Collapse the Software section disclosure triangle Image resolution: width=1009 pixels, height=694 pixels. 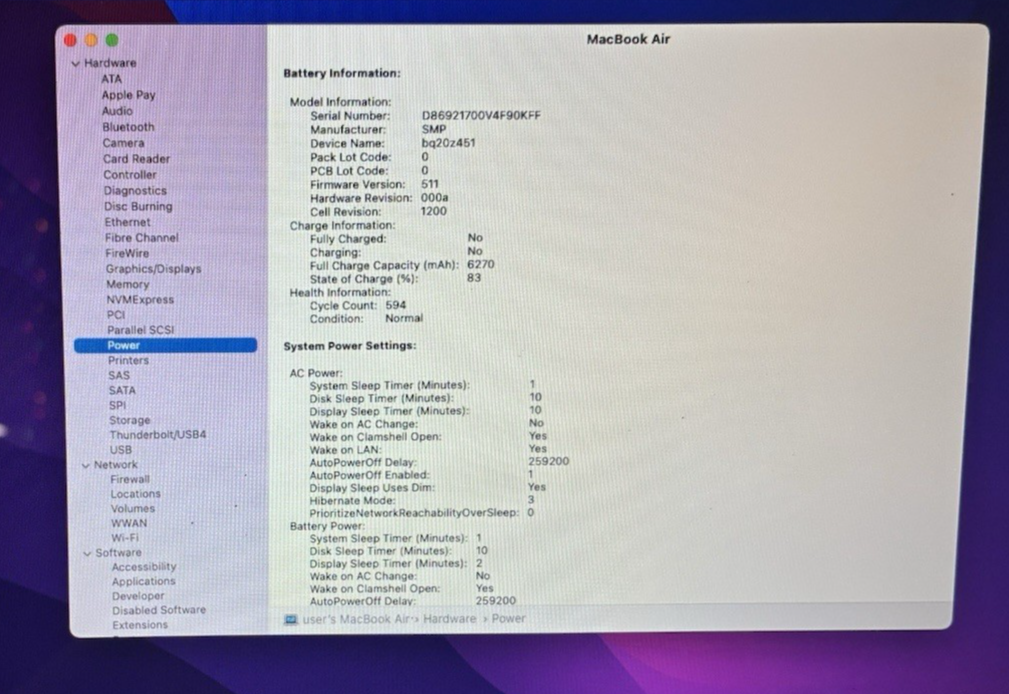point(88,553)
